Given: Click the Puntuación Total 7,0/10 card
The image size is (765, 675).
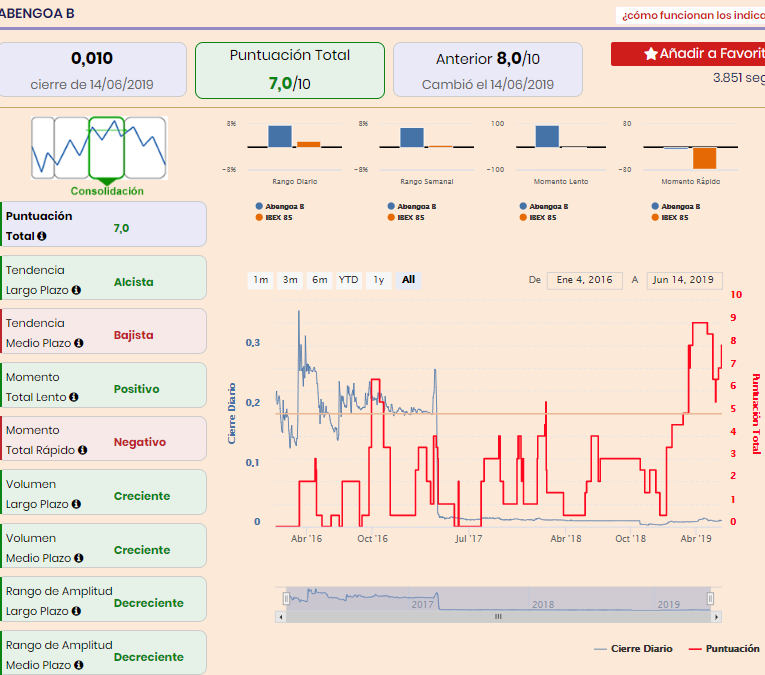Looking at the screenshot, I should [x=290, y=70].
